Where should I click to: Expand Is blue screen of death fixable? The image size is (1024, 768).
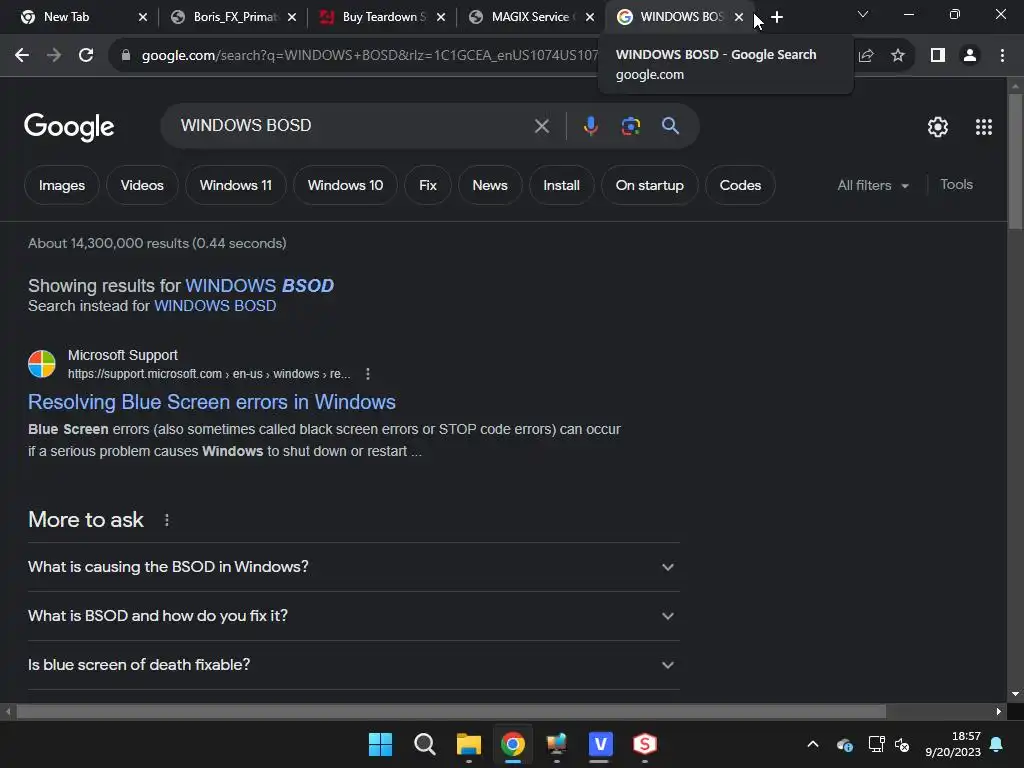[x=354, y=665]
